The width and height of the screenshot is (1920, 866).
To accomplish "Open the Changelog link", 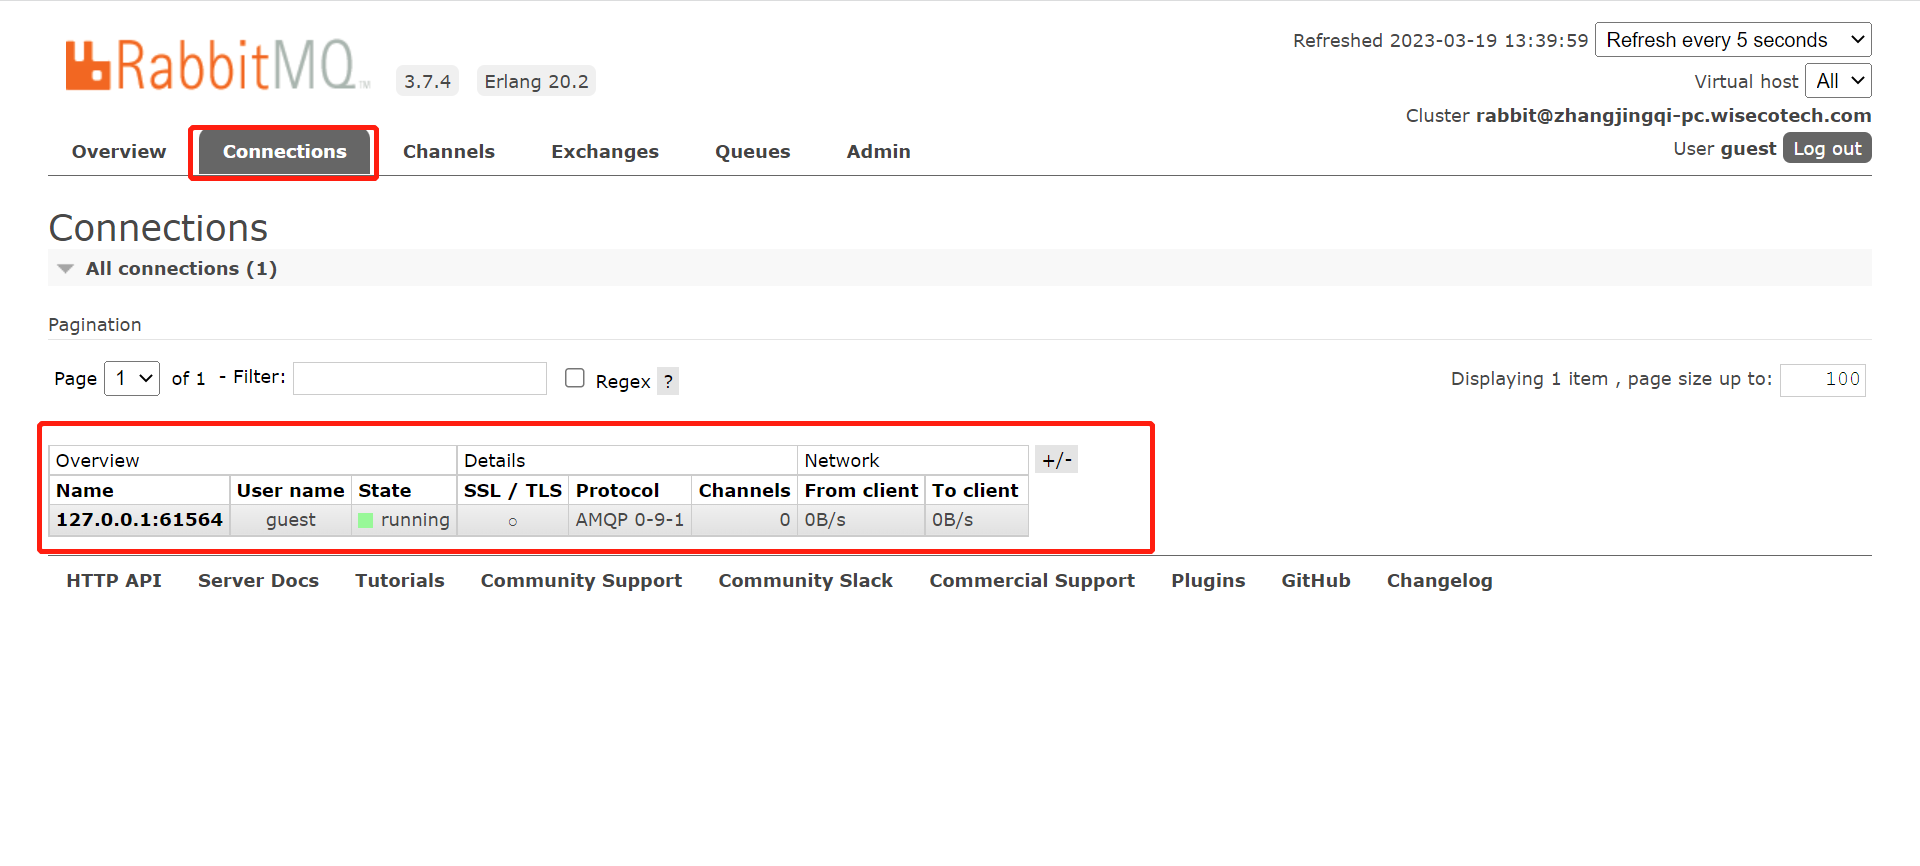I will tap(1439, 581).
